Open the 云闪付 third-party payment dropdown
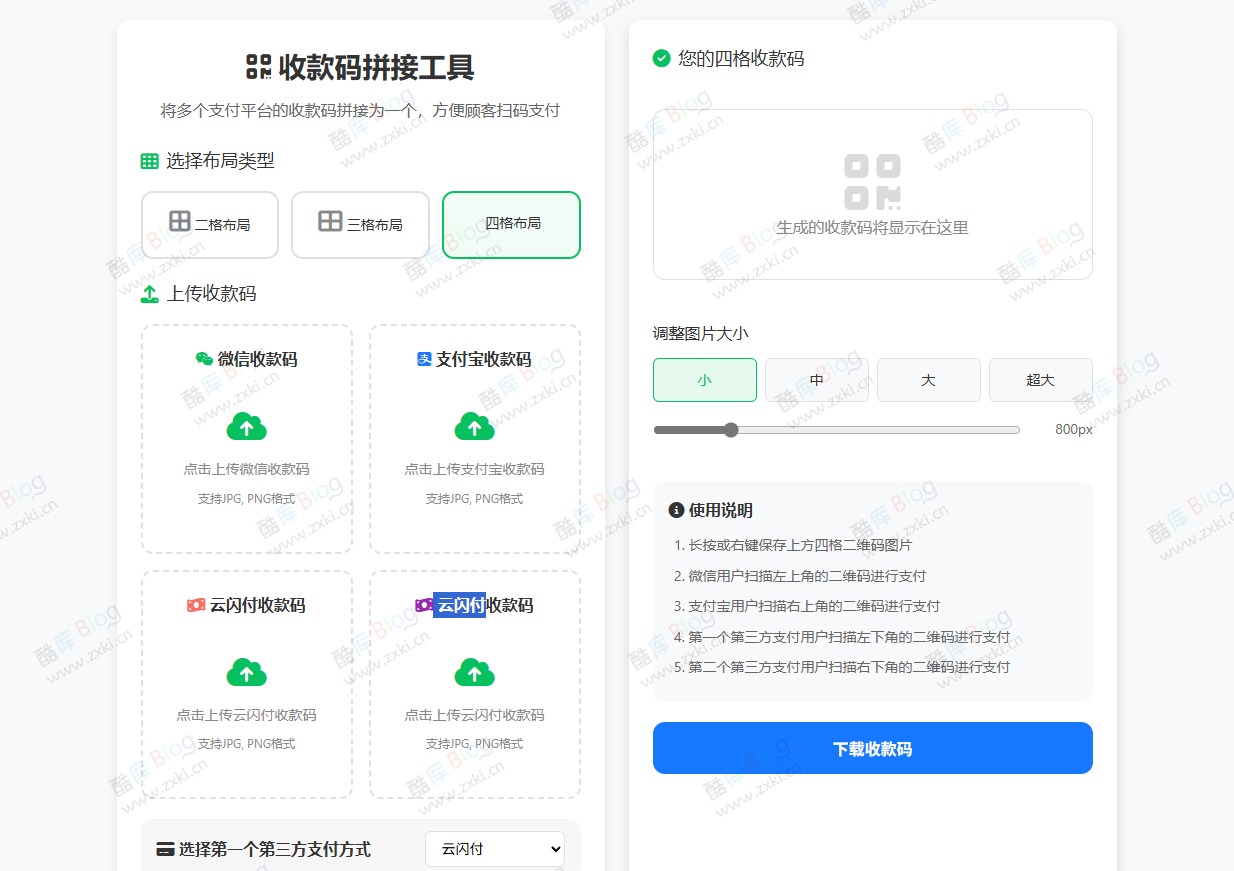Screen dimensions: 1234x871 coord(495,849)
